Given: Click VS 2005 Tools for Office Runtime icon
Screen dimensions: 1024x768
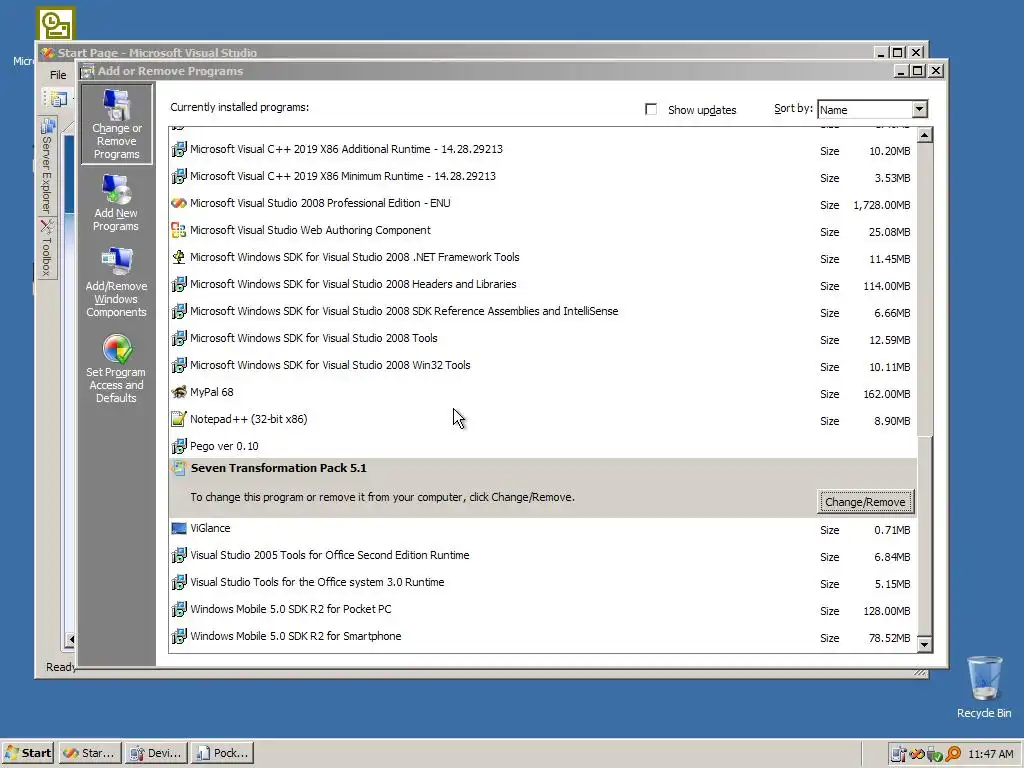Looking at the screenshot, I should coord(178,555).
